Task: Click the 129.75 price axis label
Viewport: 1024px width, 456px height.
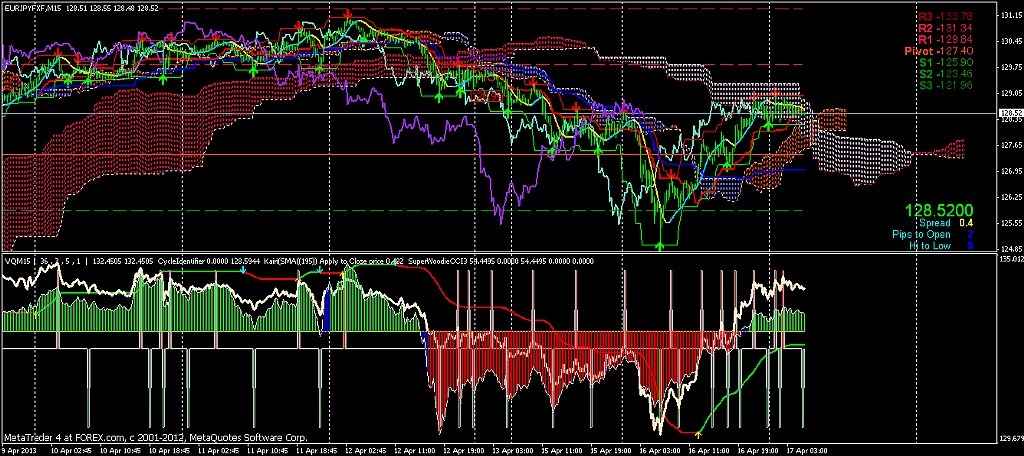Action: (x=1011, y=67)
